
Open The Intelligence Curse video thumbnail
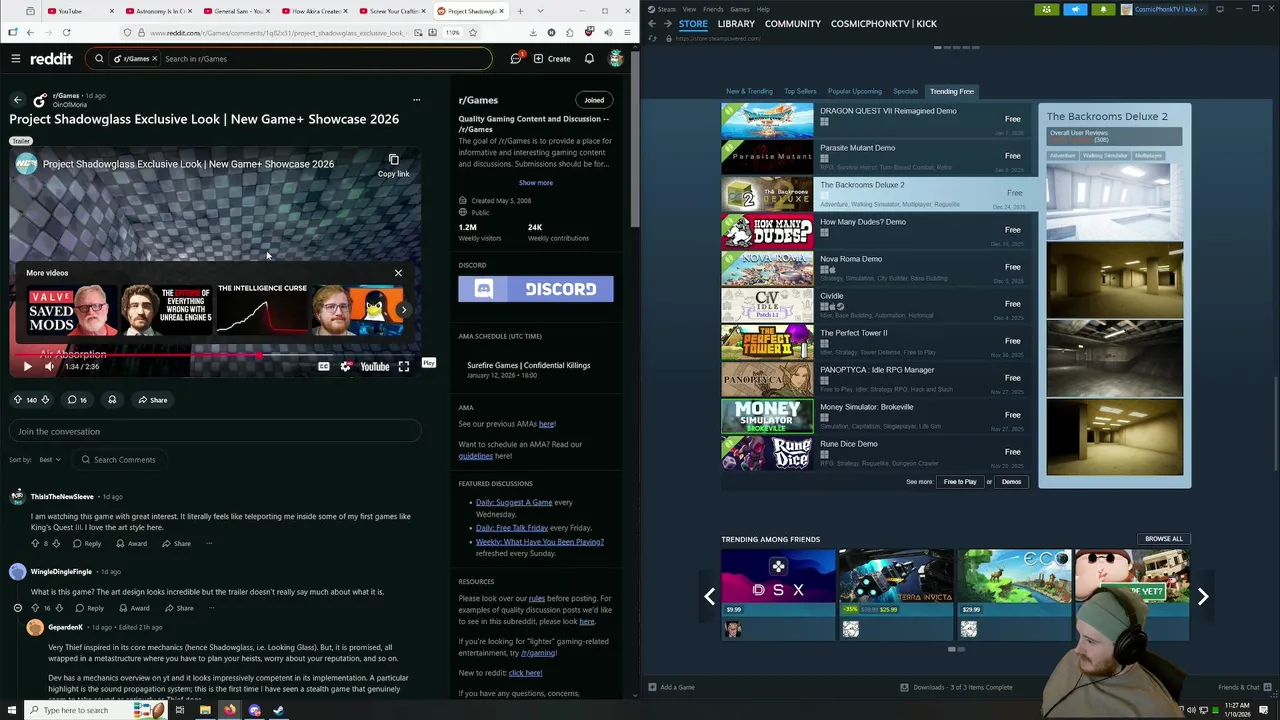coord(262,310)
